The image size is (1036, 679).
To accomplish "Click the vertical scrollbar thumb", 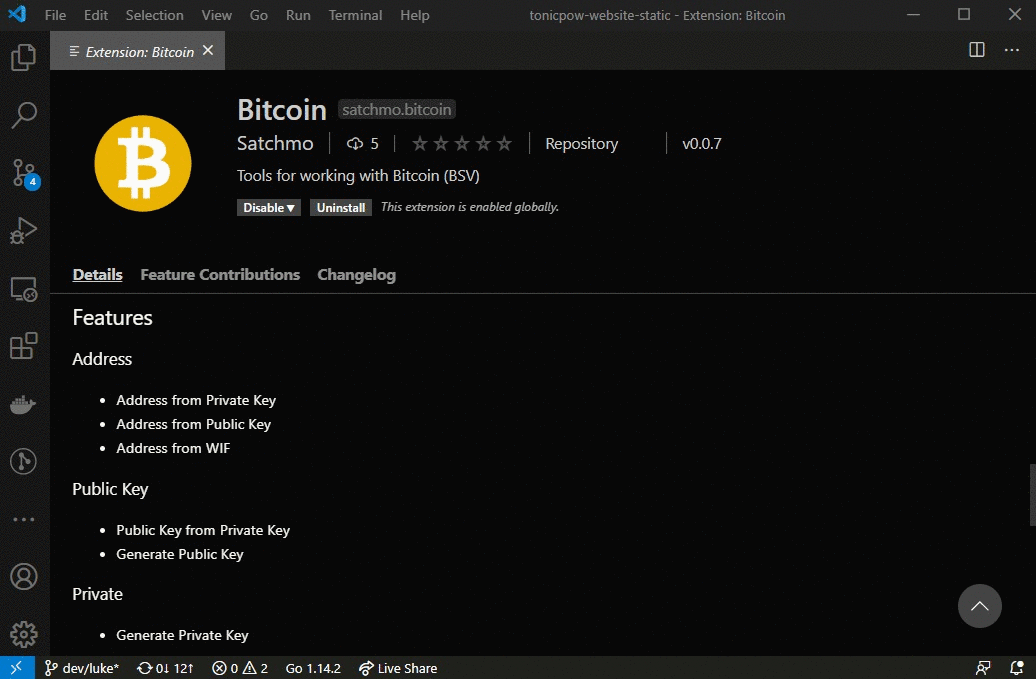I will pos(1032,495).
